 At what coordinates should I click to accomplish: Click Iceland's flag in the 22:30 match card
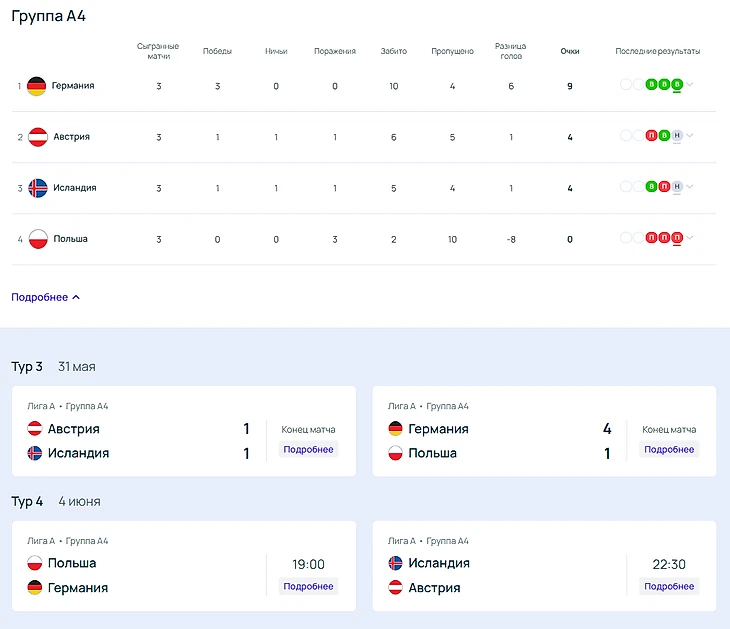pyautogui.click(x=396, y=563)
